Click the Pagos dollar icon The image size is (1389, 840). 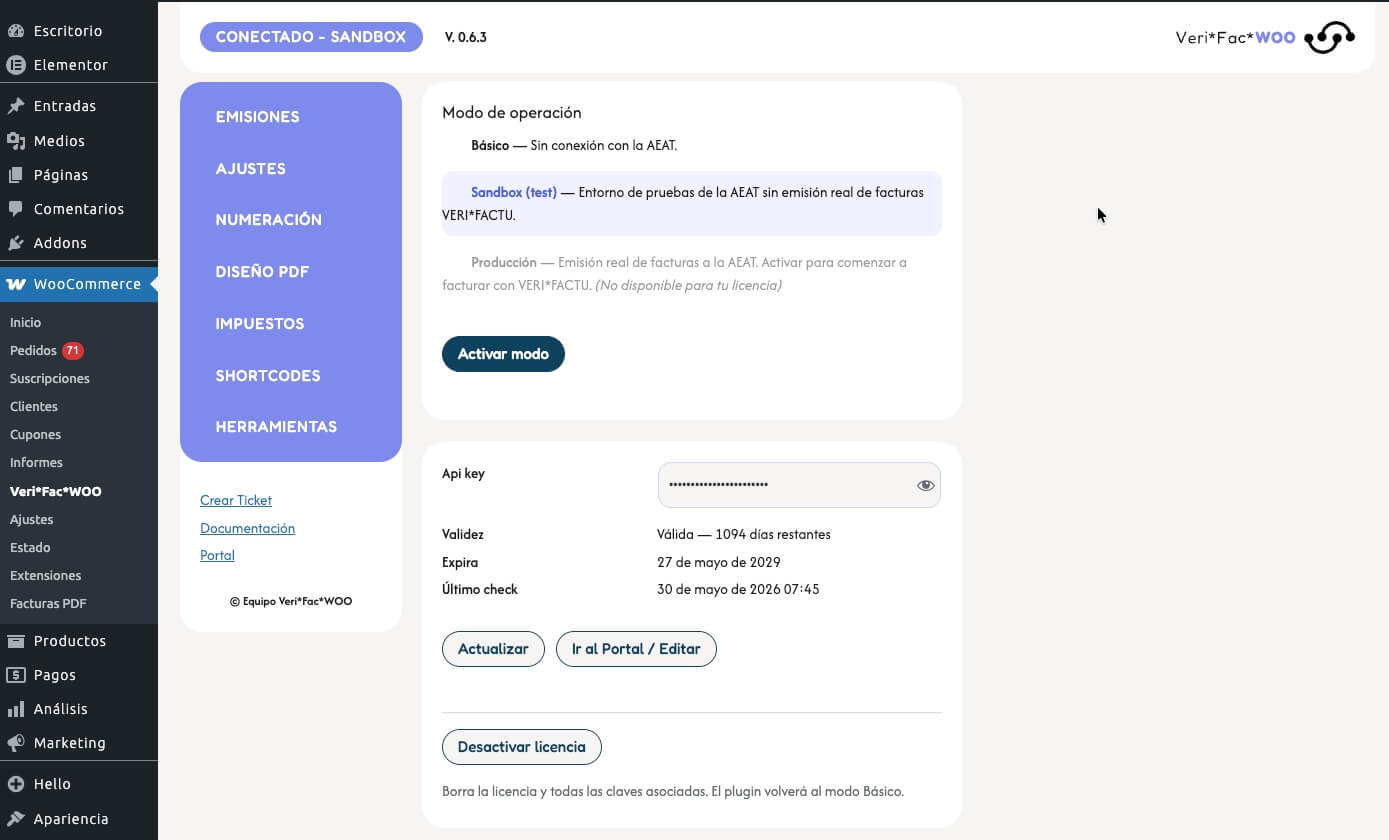(16, 675)
